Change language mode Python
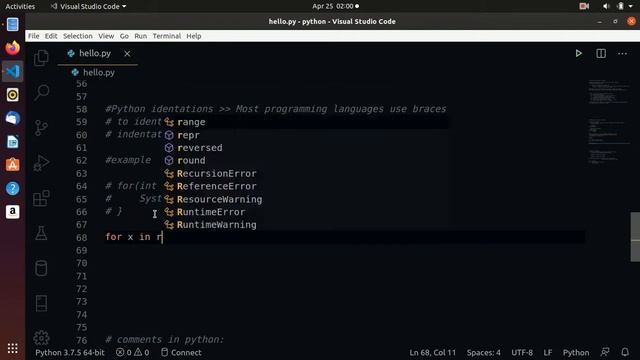Viewport: 640px width, 360px height. (x=576, y=352)
